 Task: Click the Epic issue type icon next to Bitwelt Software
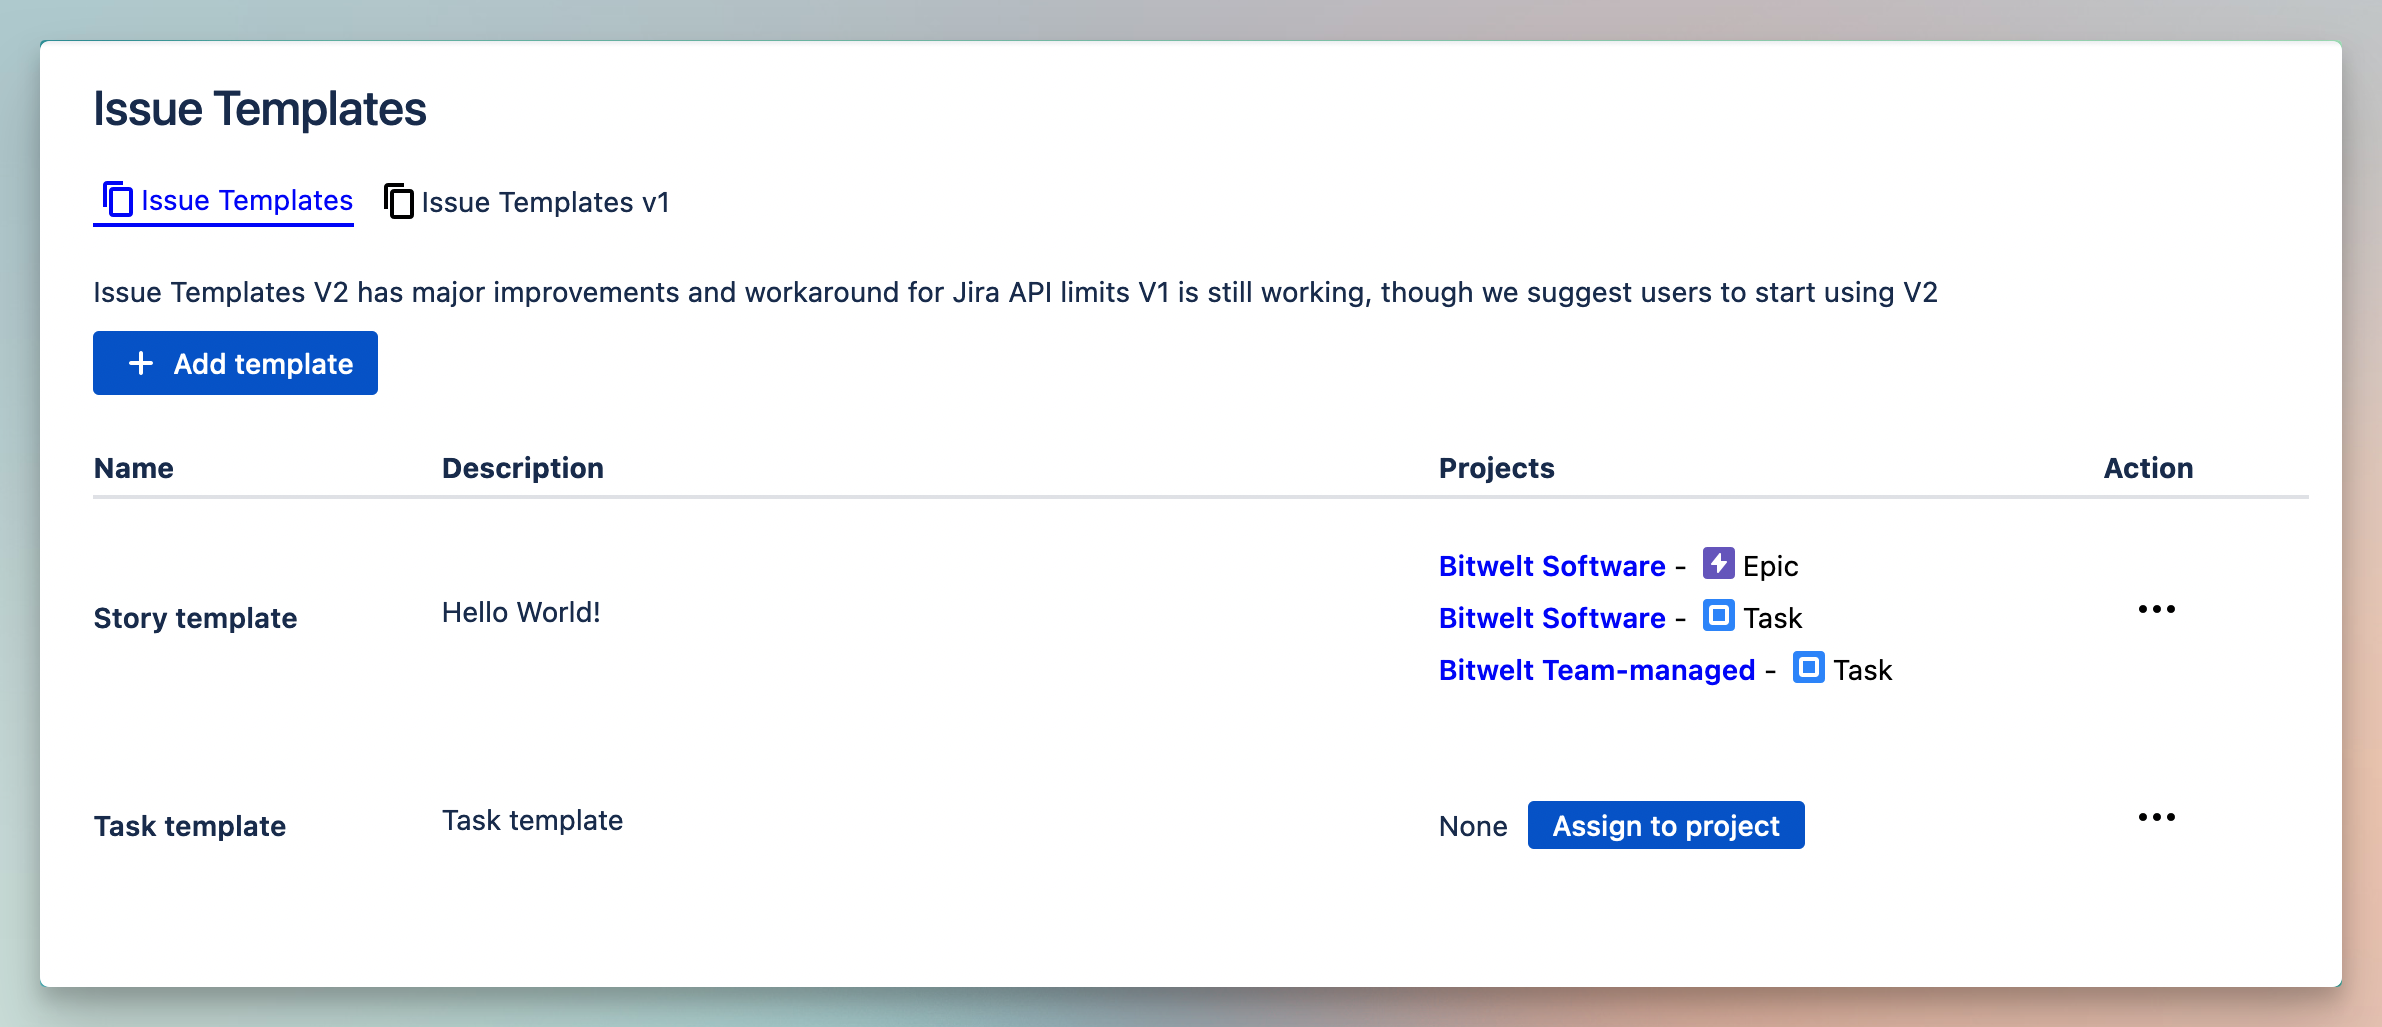[x=1717, y=564]
